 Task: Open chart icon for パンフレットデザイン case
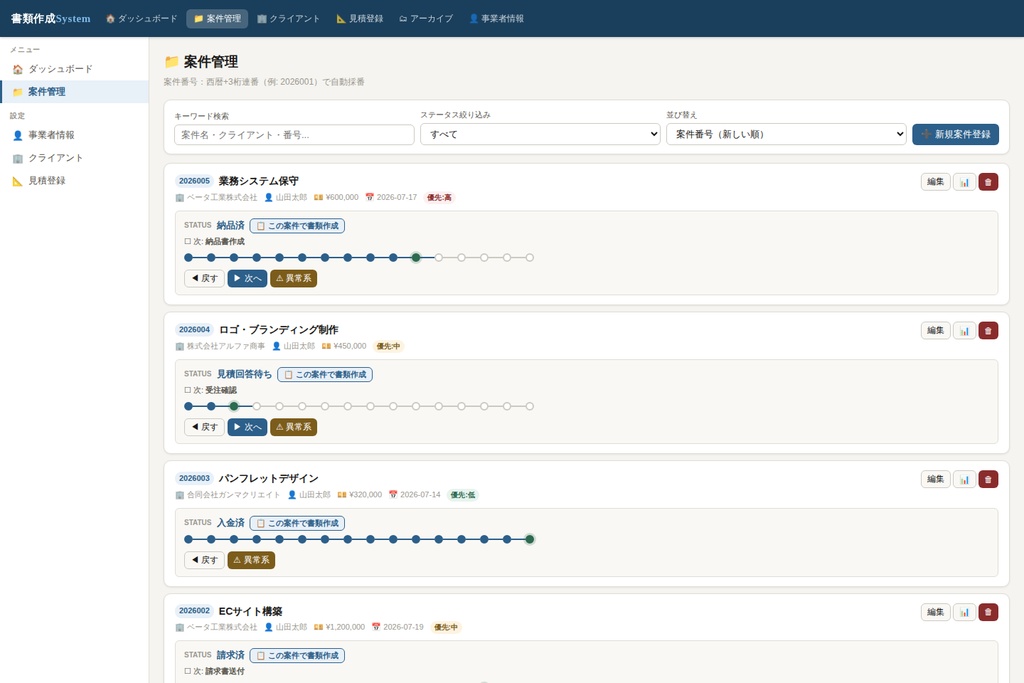coord(964,479)
